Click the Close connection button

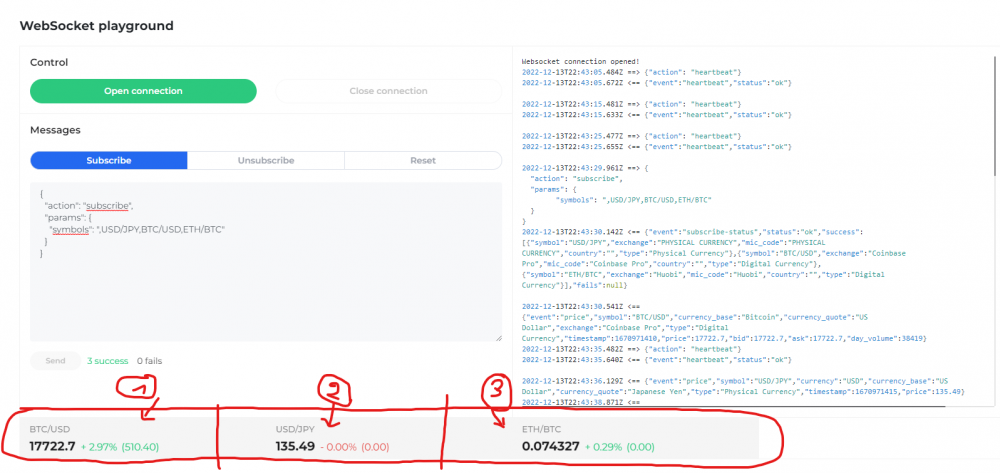pos(388,91)
